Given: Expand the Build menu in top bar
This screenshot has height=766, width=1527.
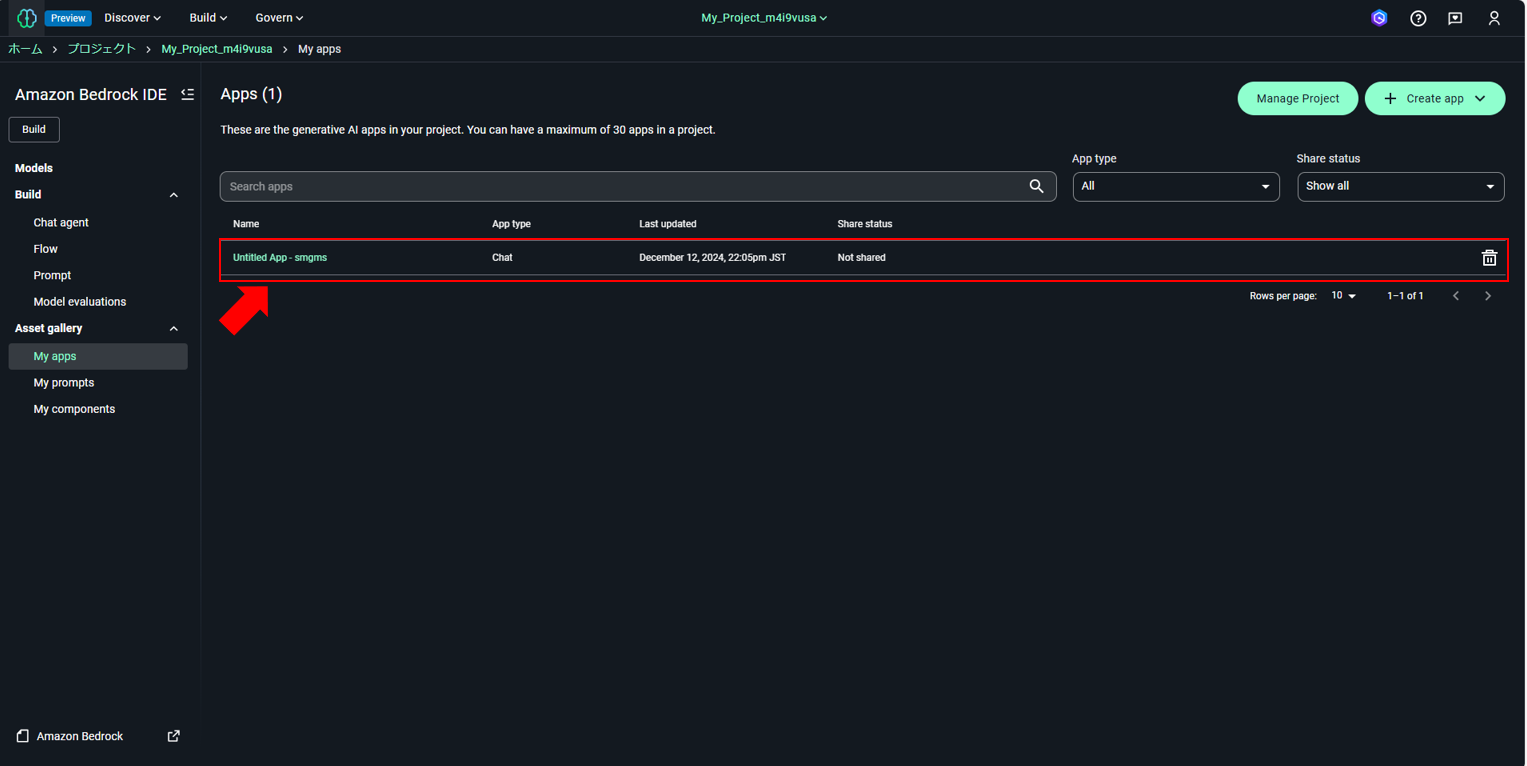Looking at the screenshot, I should pyautogui.click(x=208, y=18).
